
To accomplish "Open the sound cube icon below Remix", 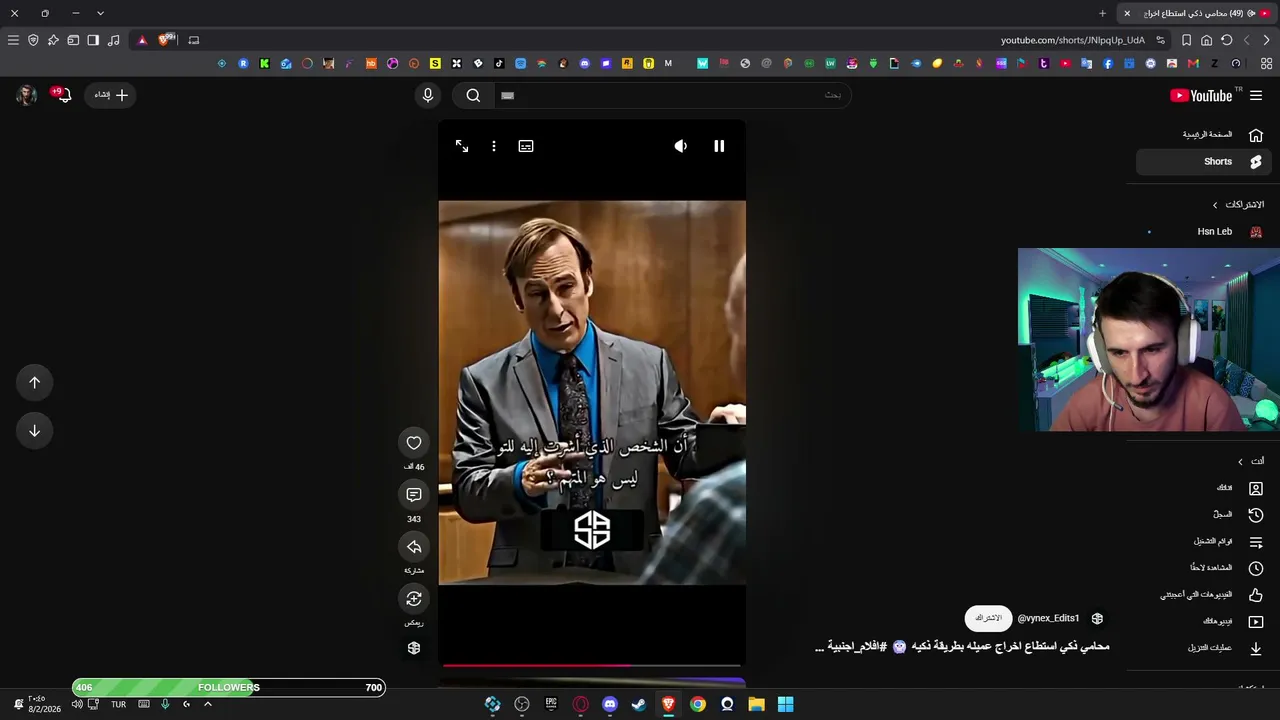I will pyautogui.click(x=414, y=648).
